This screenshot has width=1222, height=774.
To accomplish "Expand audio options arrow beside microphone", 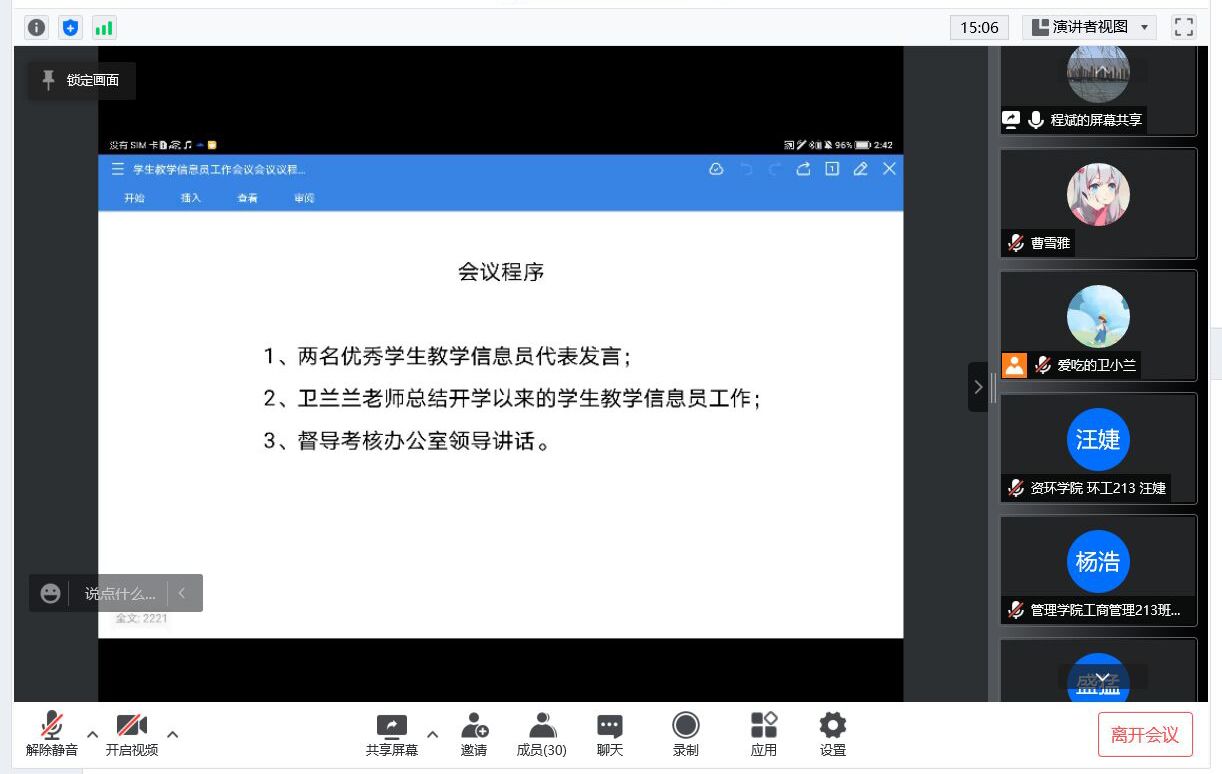I will click(93, 734).
